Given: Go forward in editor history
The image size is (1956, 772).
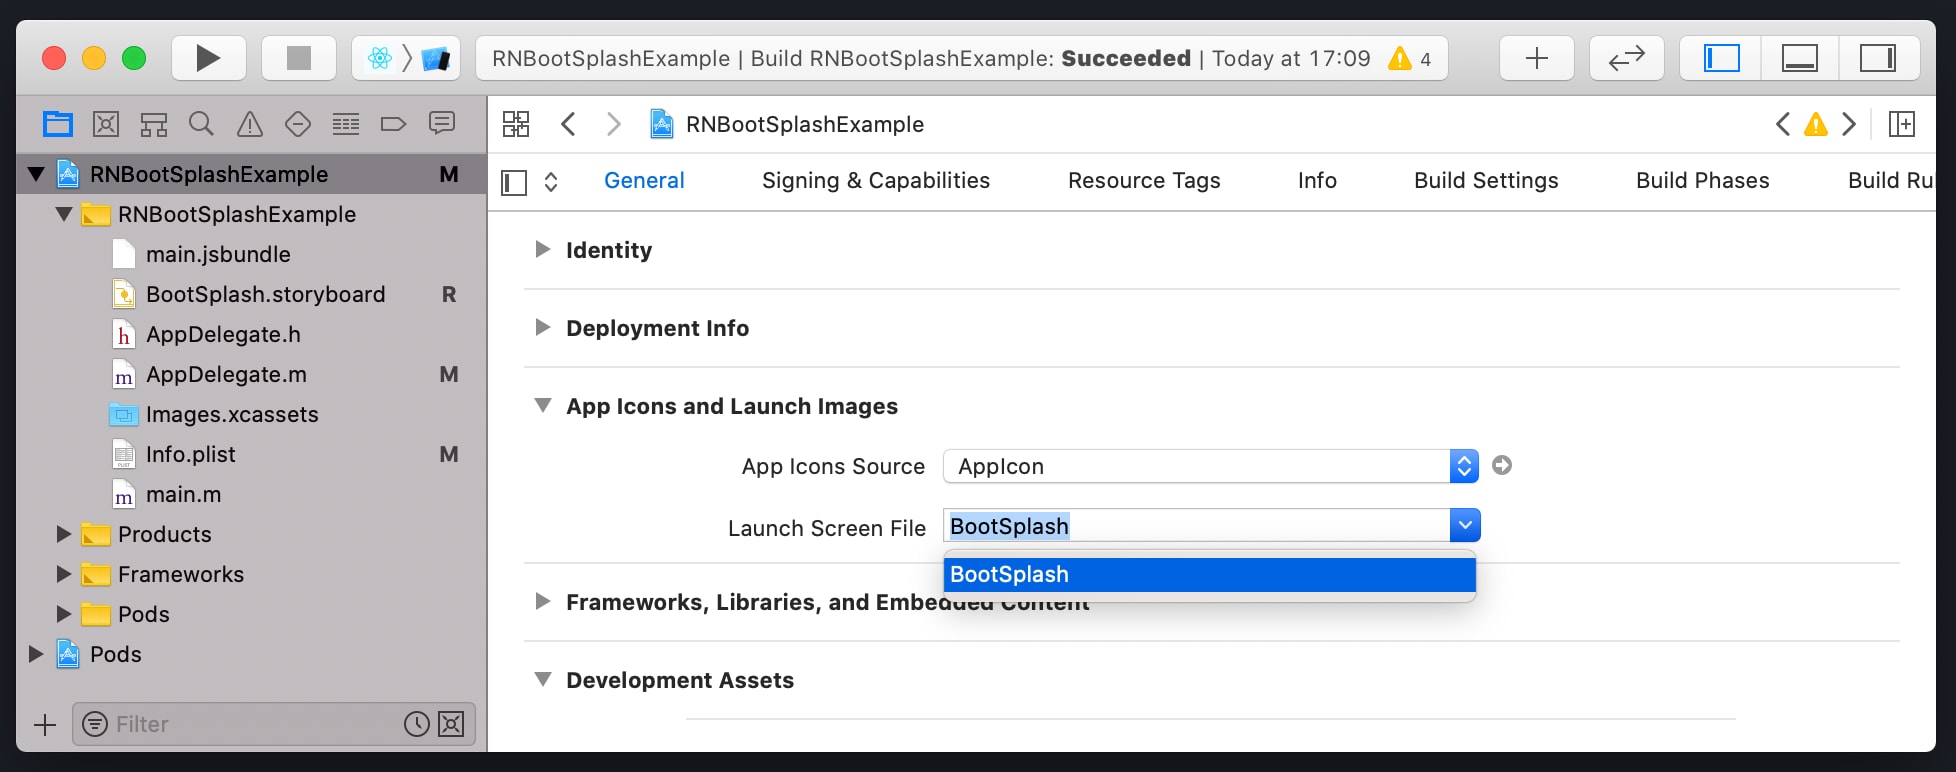Looking at the screenshot, I should pyautogui.click(x=614, y=124).
